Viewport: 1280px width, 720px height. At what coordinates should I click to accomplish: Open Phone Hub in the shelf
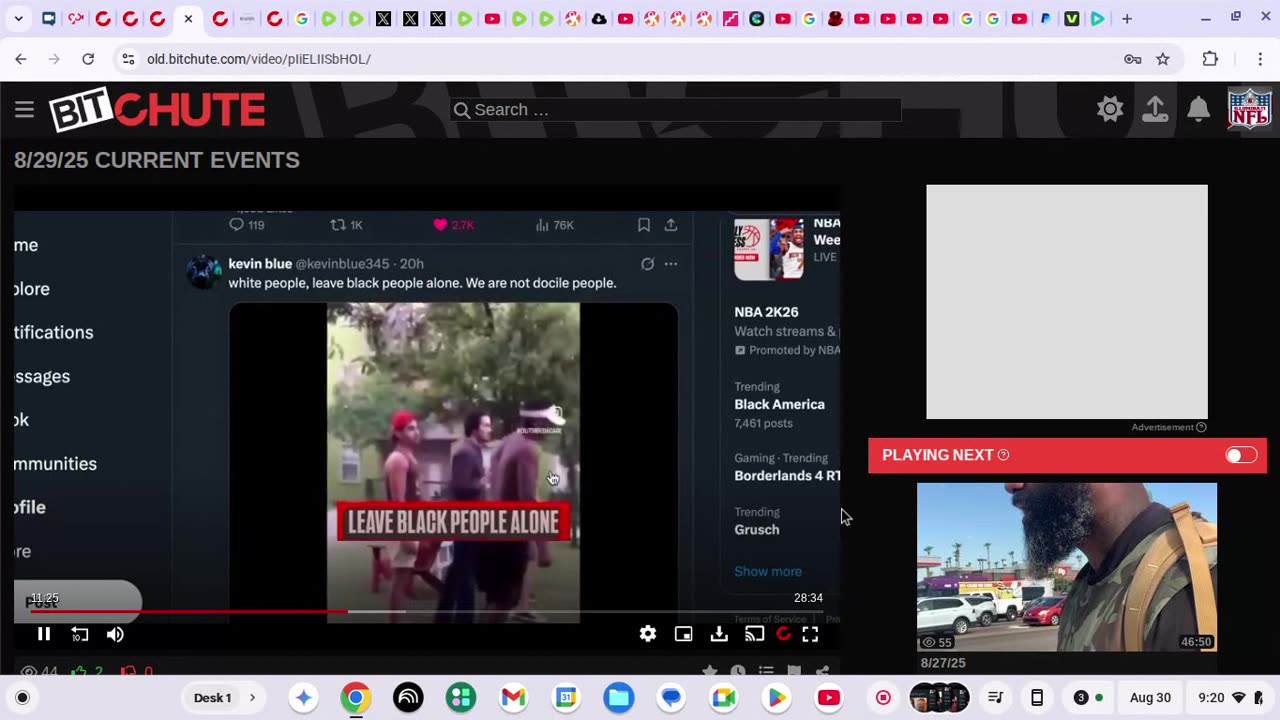(1037, 698)
